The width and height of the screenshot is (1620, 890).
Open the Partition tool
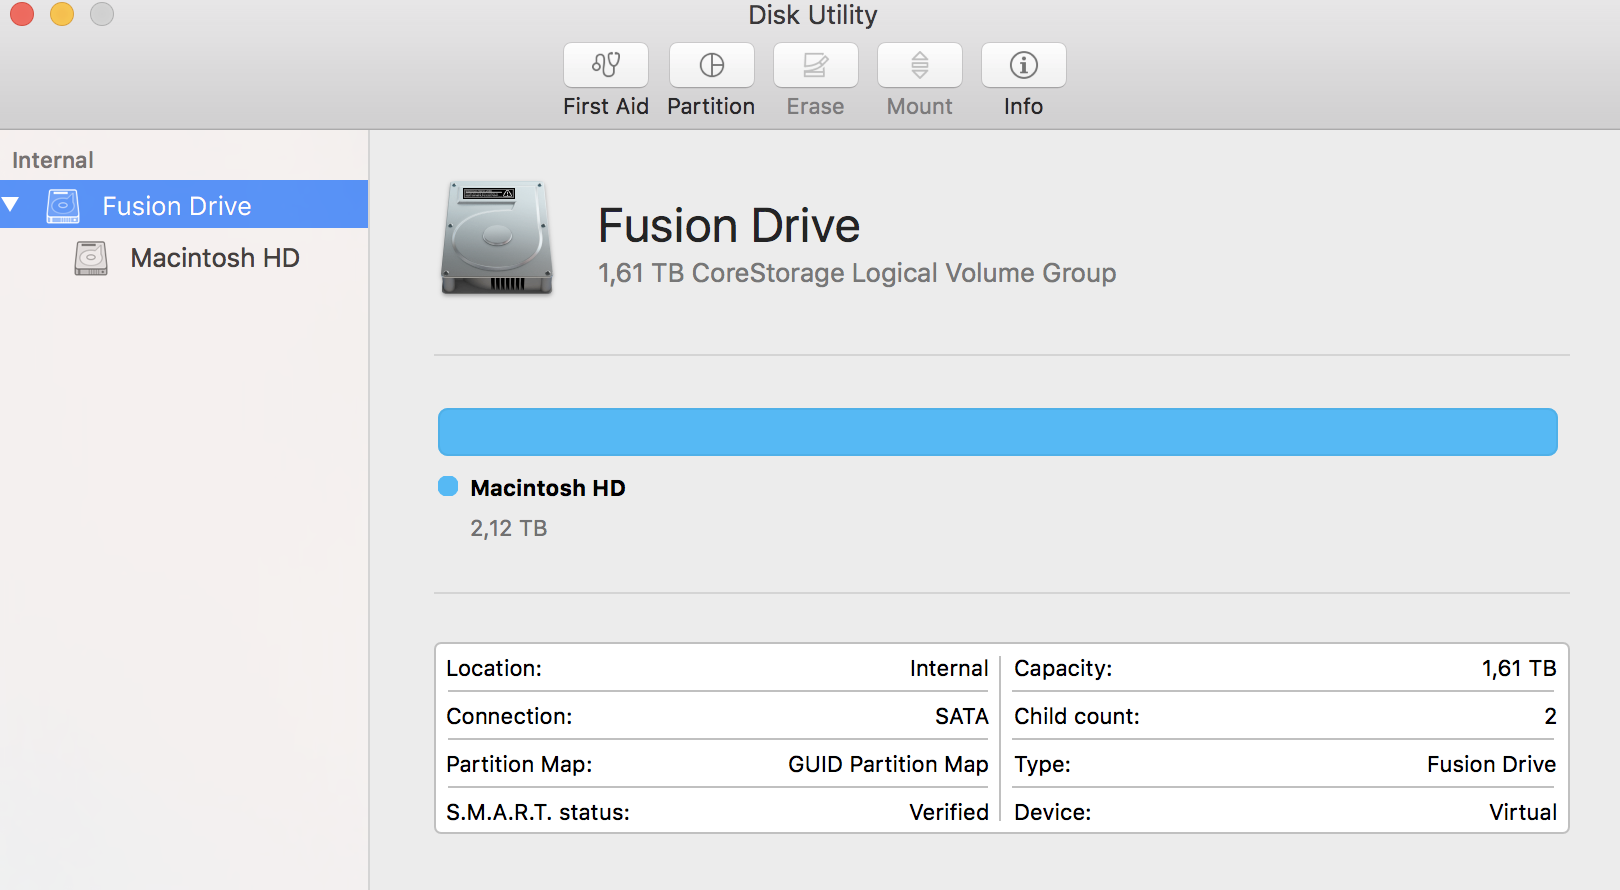712,65
